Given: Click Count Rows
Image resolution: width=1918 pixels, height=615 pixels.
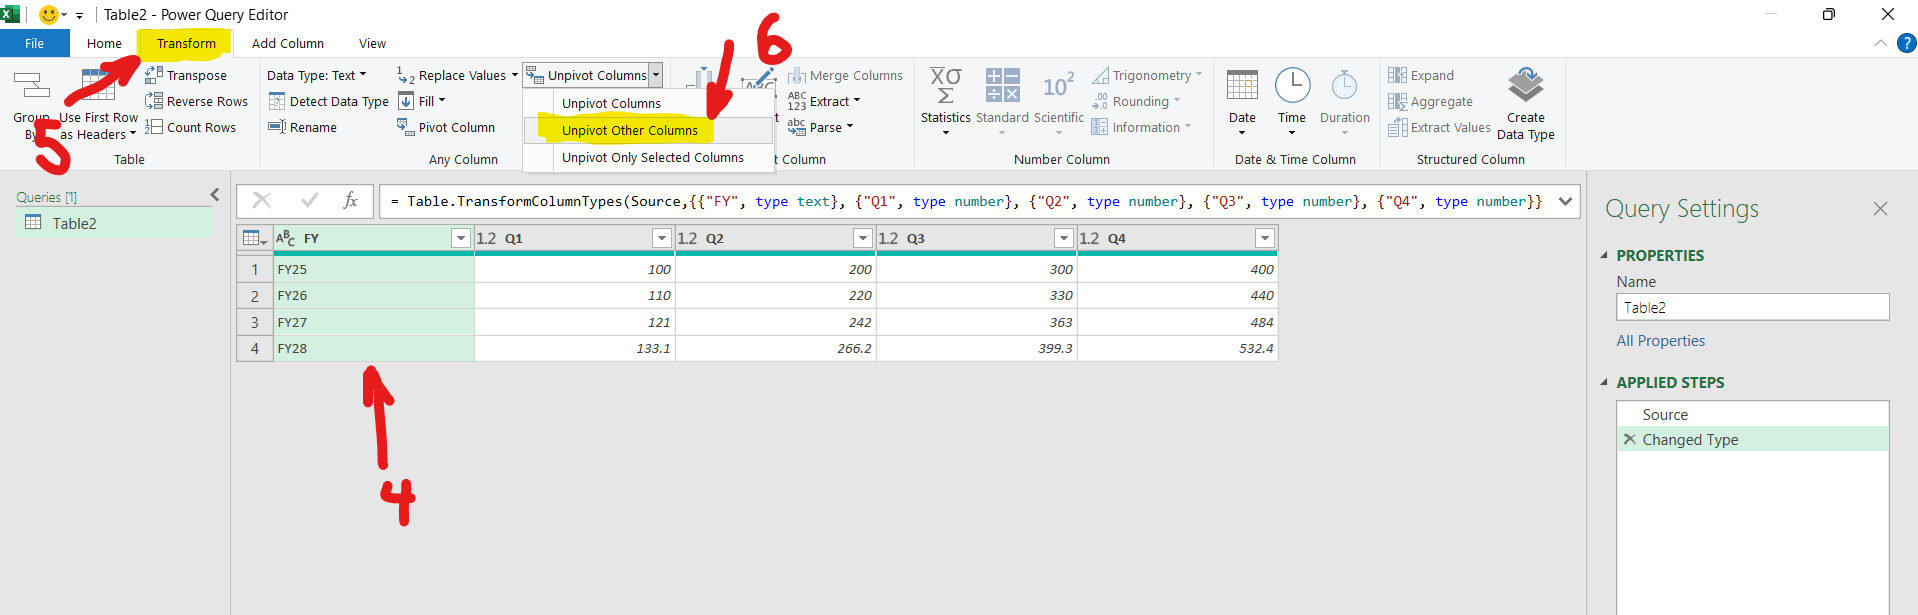Looking at the screenshot, I should coord(191,127).
